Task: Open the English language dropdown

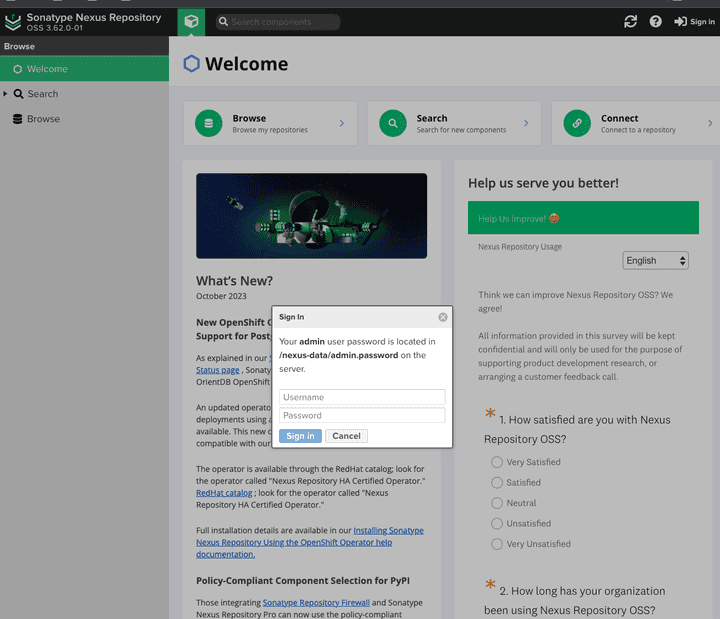Action: click(655, 260)
